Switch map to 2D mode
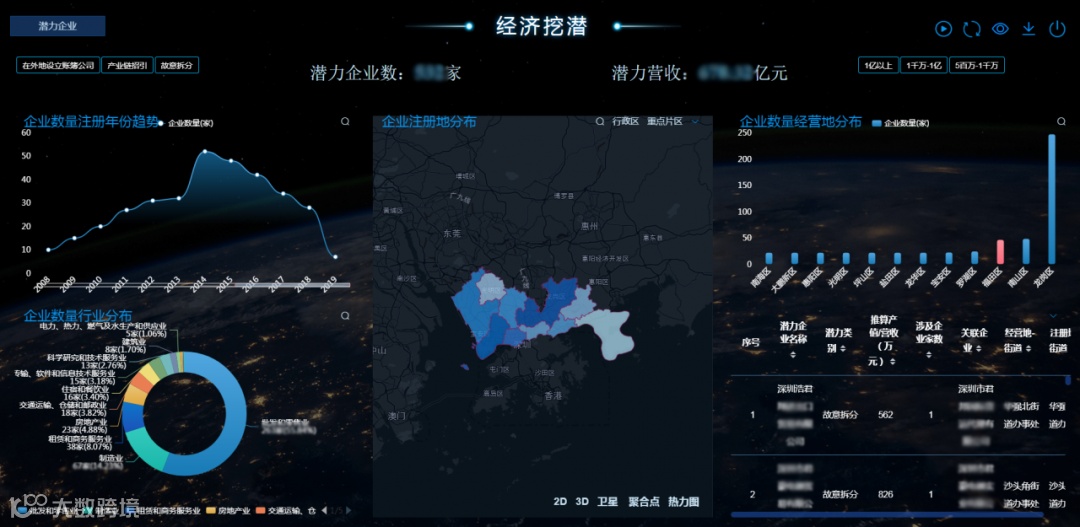The height and width of the screenshot is (527, 1080). (560, 502)
